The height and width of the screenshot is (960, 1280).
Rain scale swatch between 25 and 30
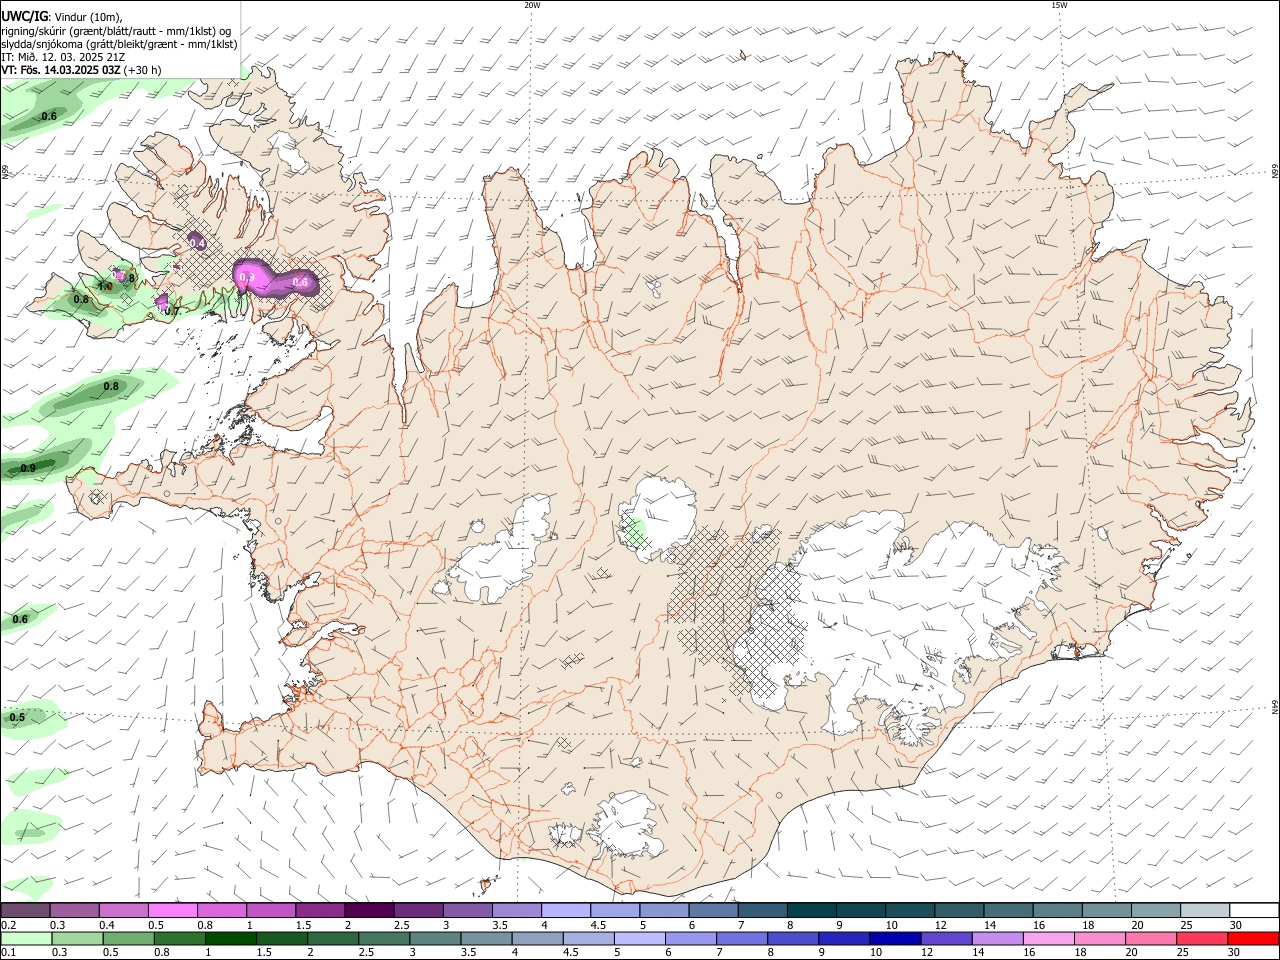(1203, 938)
